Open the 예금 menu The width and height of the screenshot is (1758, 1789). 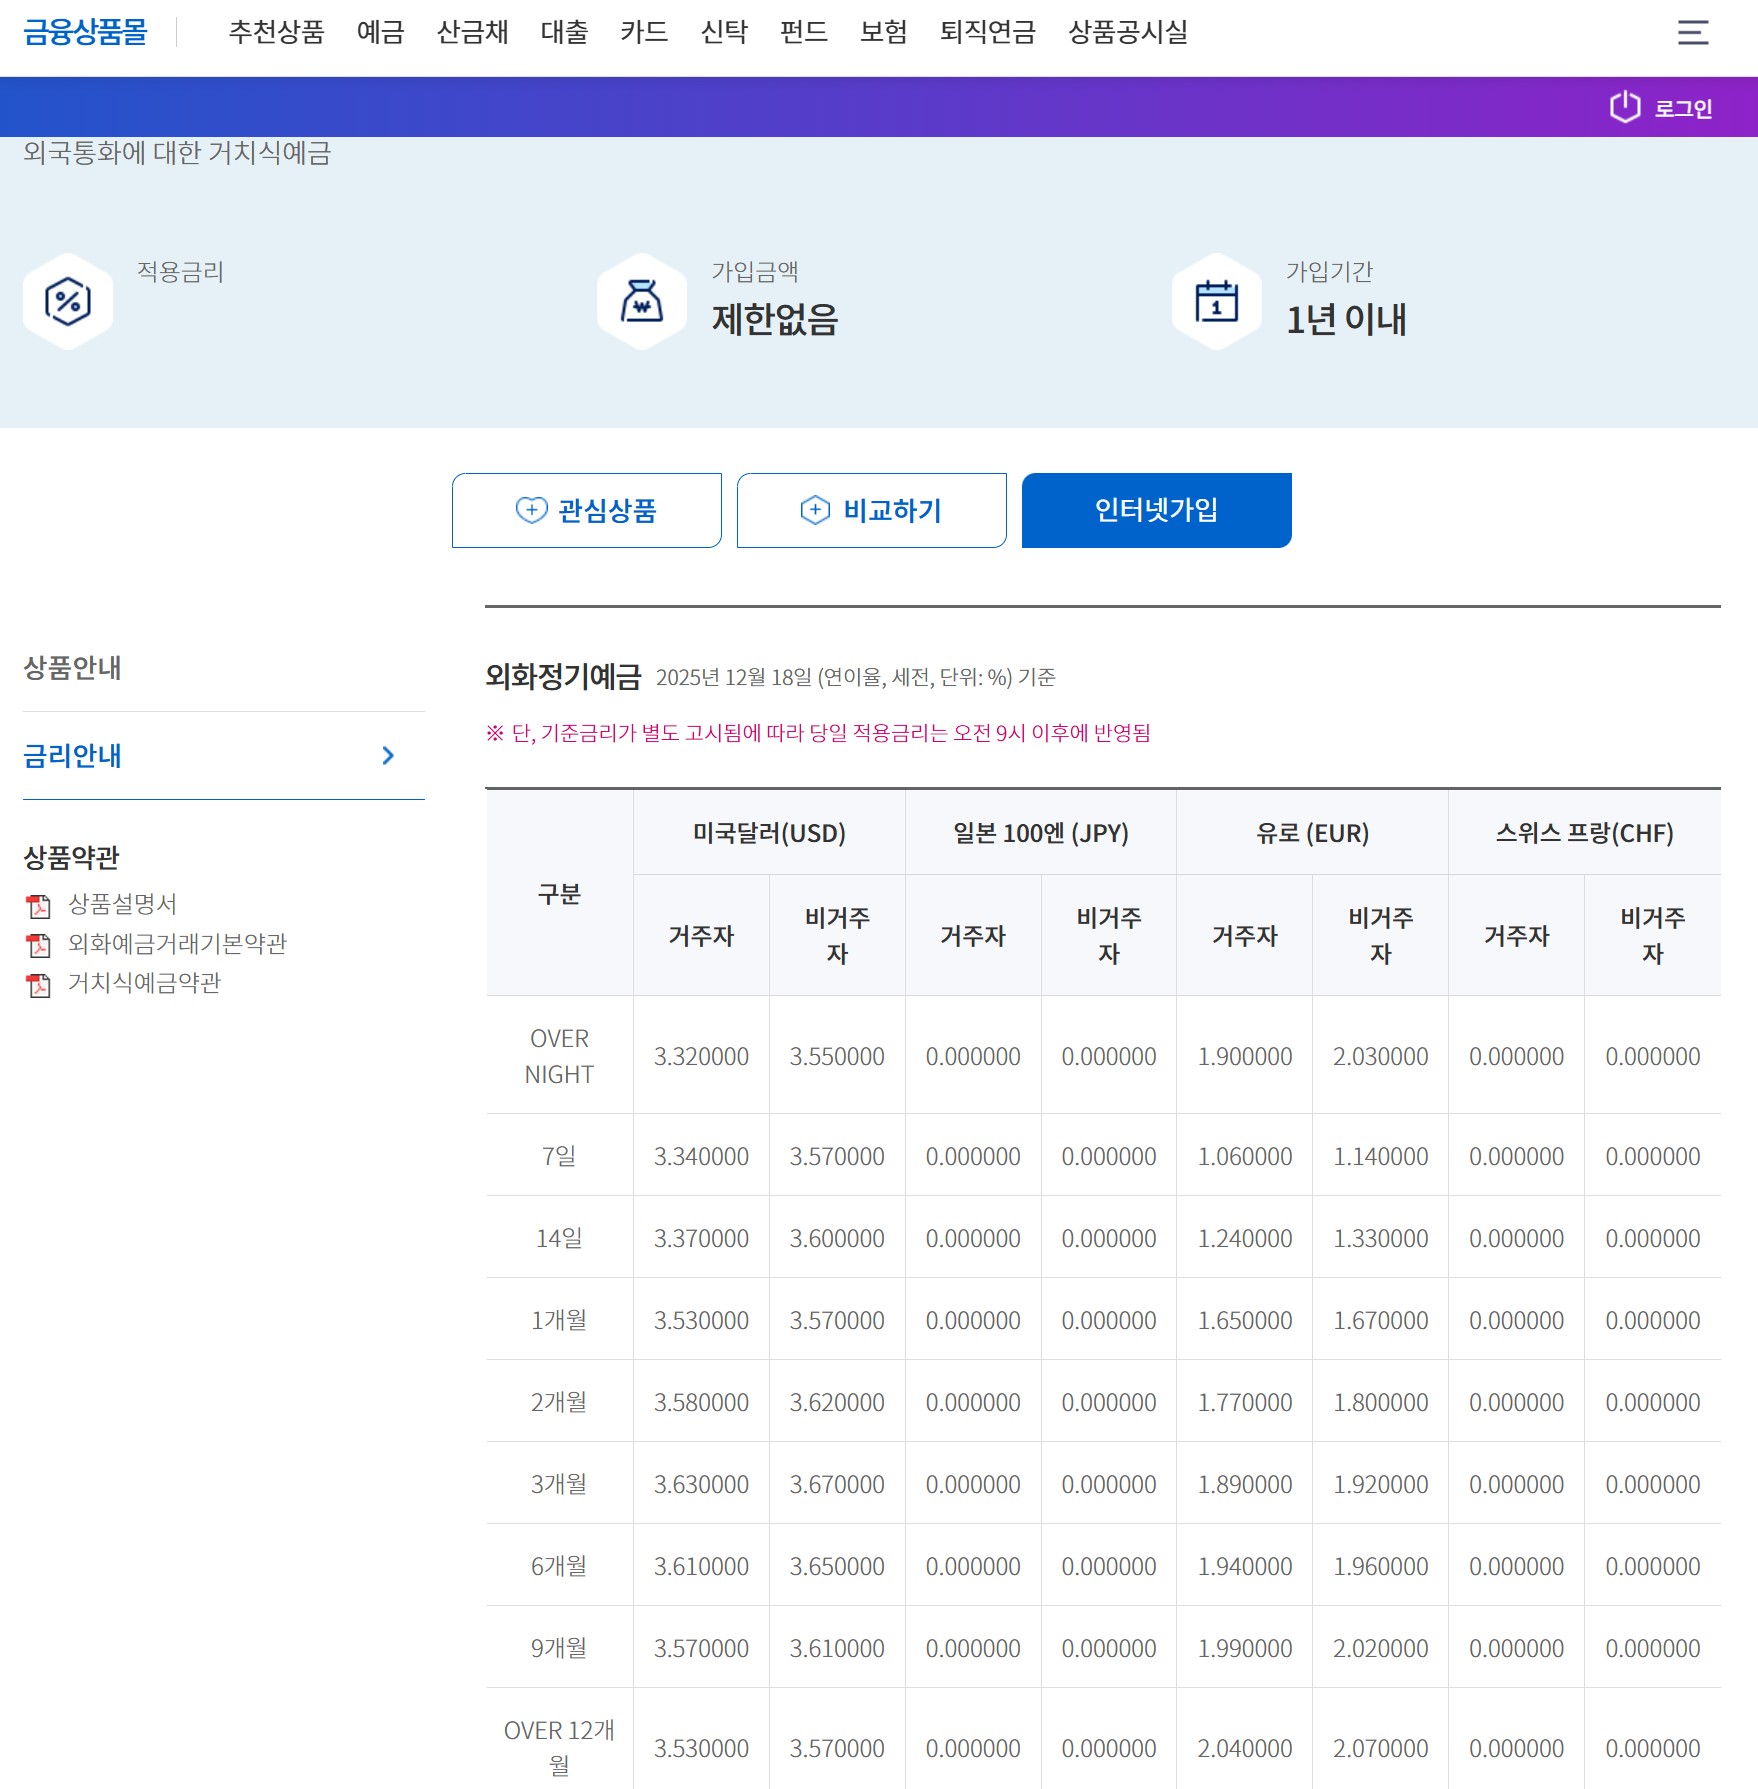tap(380, 33)
